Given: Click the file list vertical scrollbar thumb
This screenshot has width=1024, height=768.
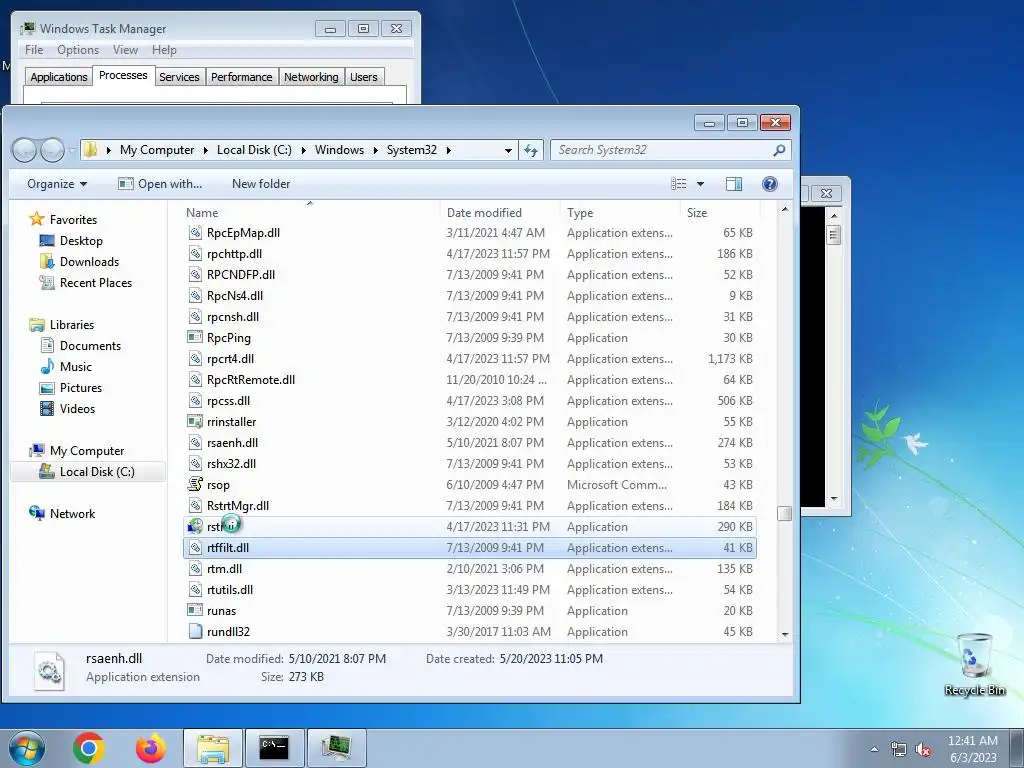Looking at the screenshot, I should pyautogui.click(x=784, y=513).
